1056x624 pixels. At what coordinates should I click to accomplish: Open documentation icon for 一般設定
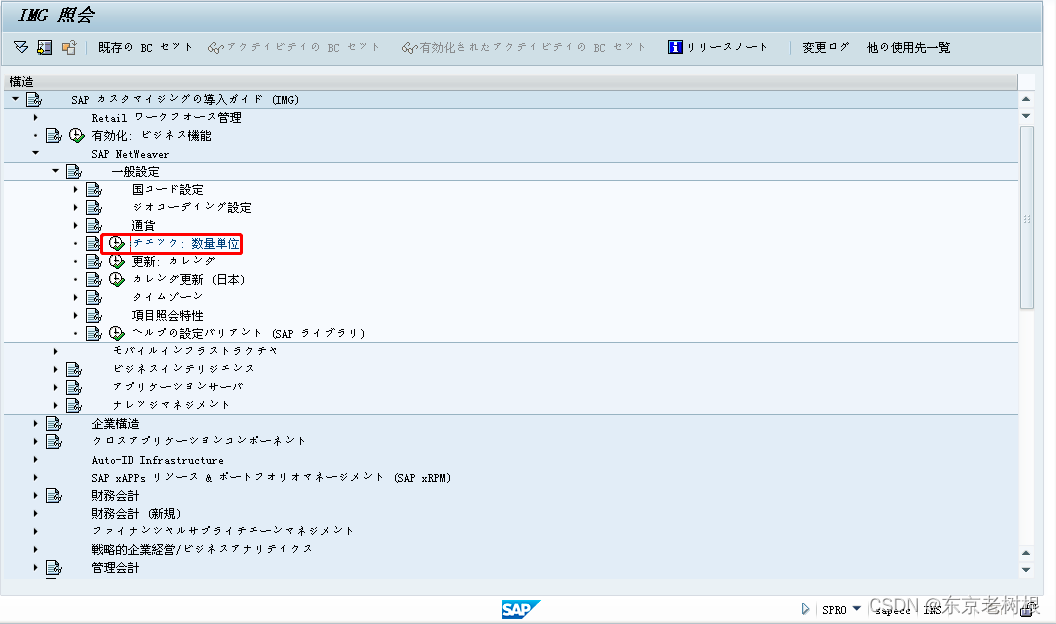pos(74,172)
